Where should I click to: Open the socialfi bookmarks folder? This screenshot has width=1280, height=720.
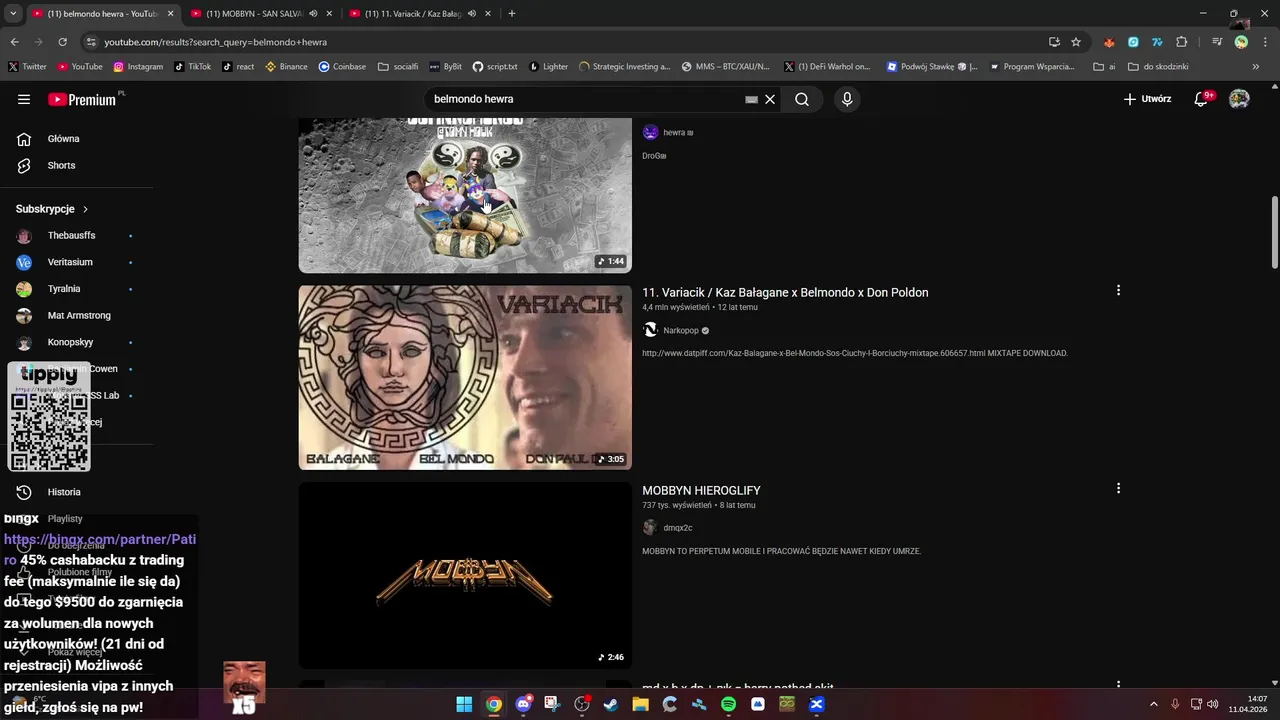click(x=398, y=67)
